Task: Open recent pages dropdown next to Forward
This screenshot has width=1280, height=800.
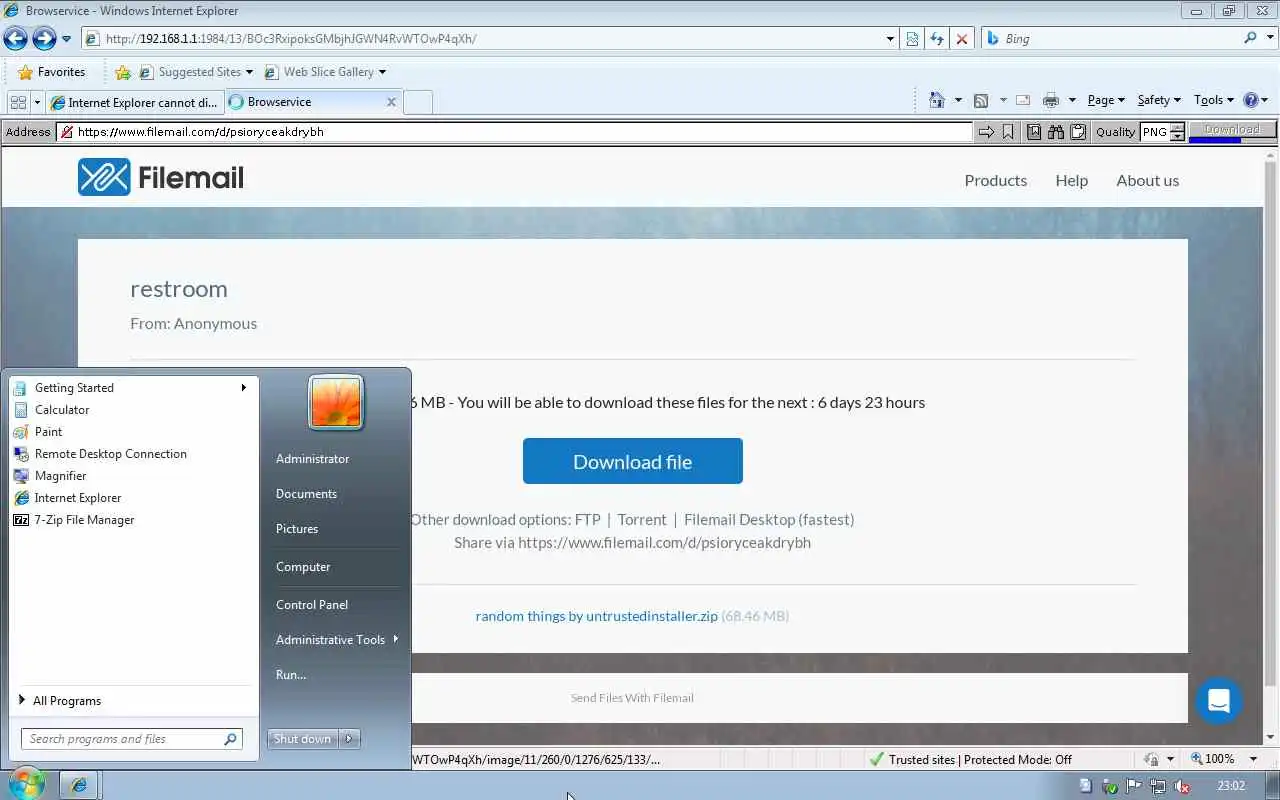Action: 67,39
